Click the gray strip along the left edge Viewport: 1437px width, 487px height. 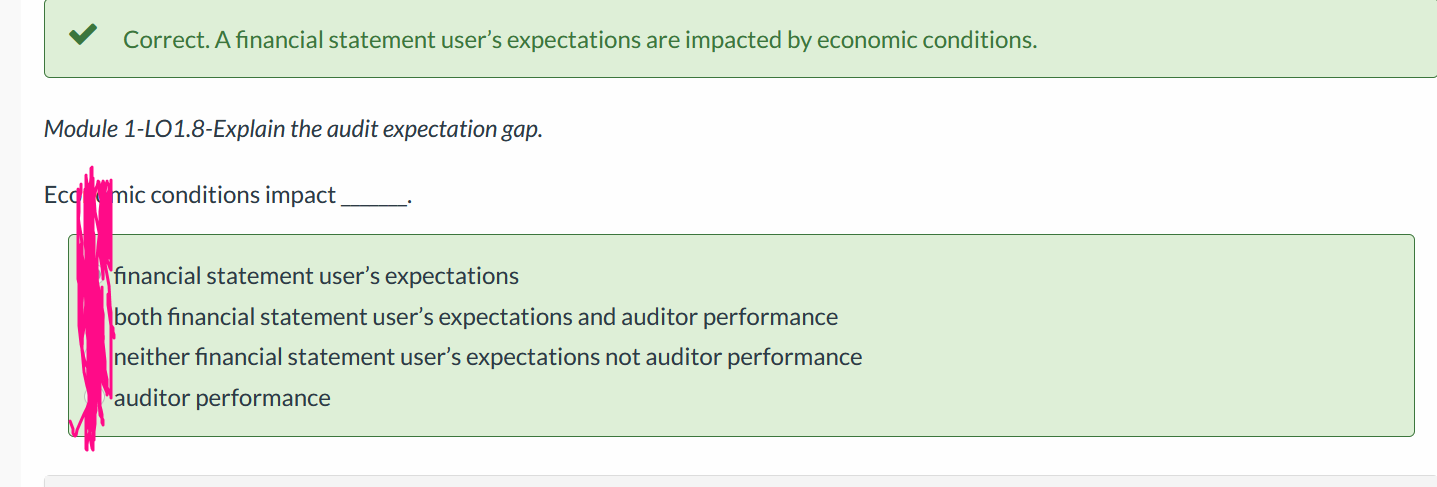pyautogui.click(x=10, y=243)
